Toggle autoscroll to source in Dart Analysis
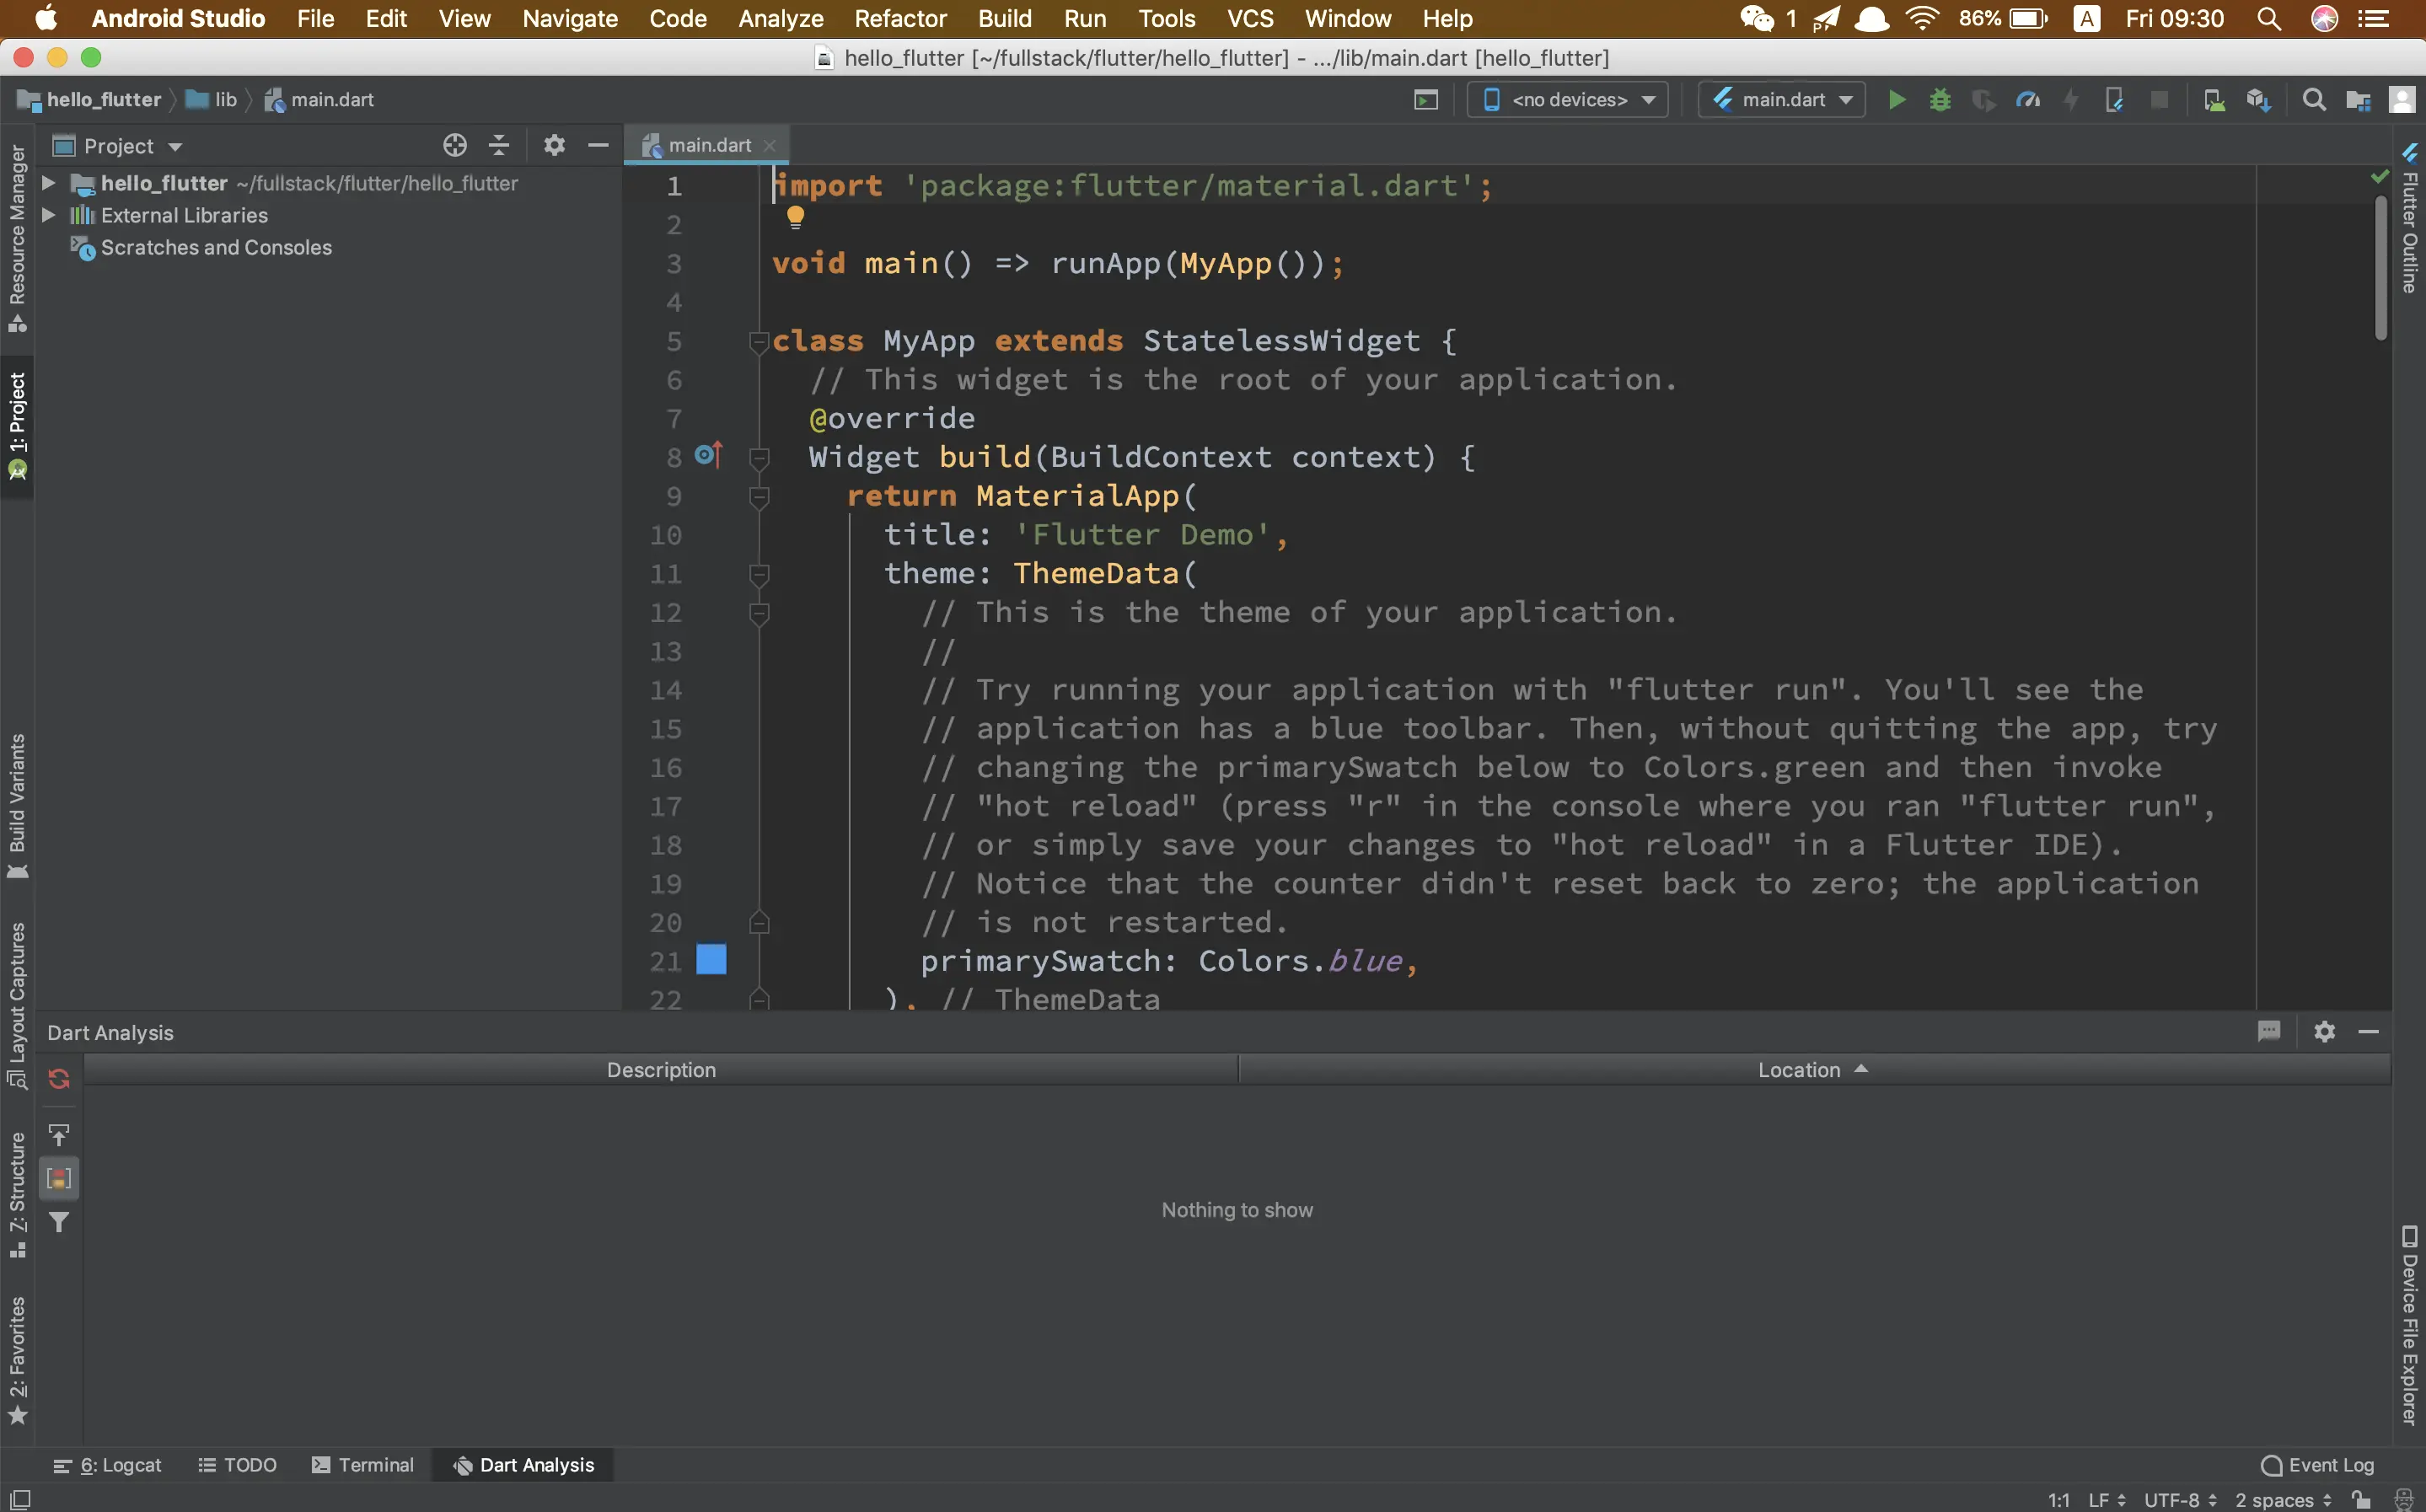The height and width of the screenshot is (1512, 2426). click(x=59, y=1135)
